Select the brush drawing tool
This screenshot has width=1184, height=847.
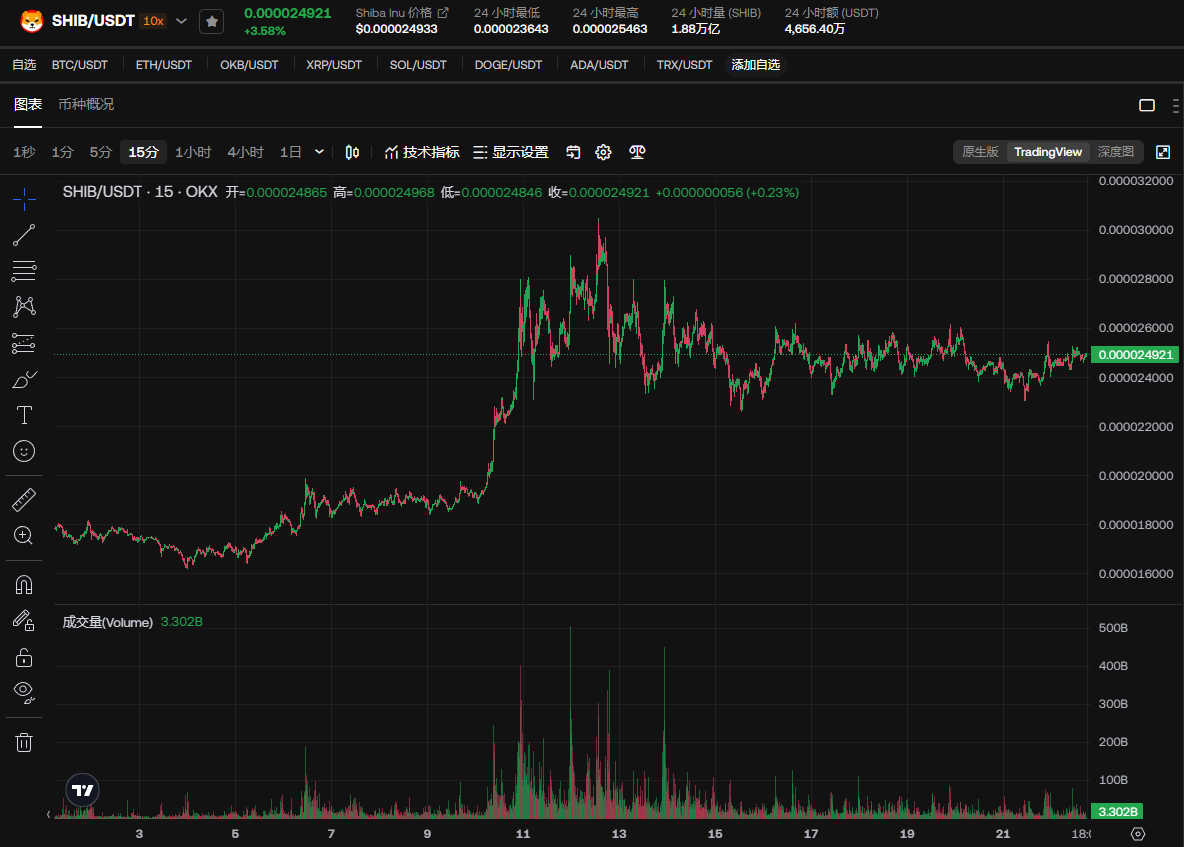coord(24,380)
